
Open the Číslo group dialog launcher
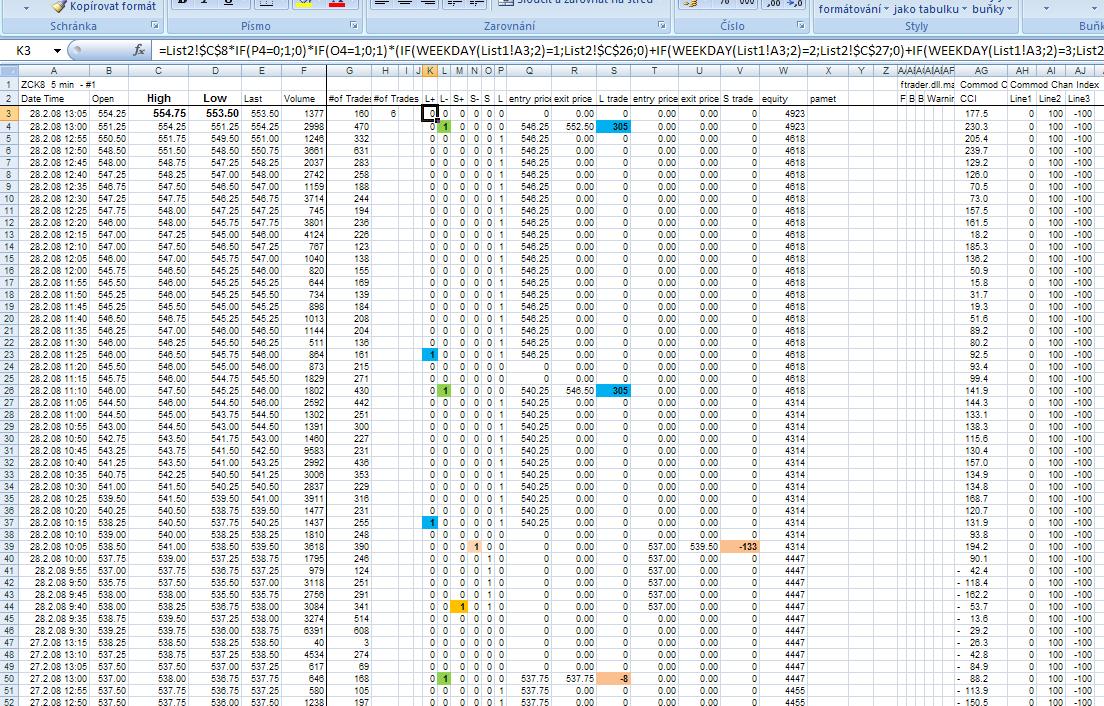pyautogui.click(x=800, y=26)
